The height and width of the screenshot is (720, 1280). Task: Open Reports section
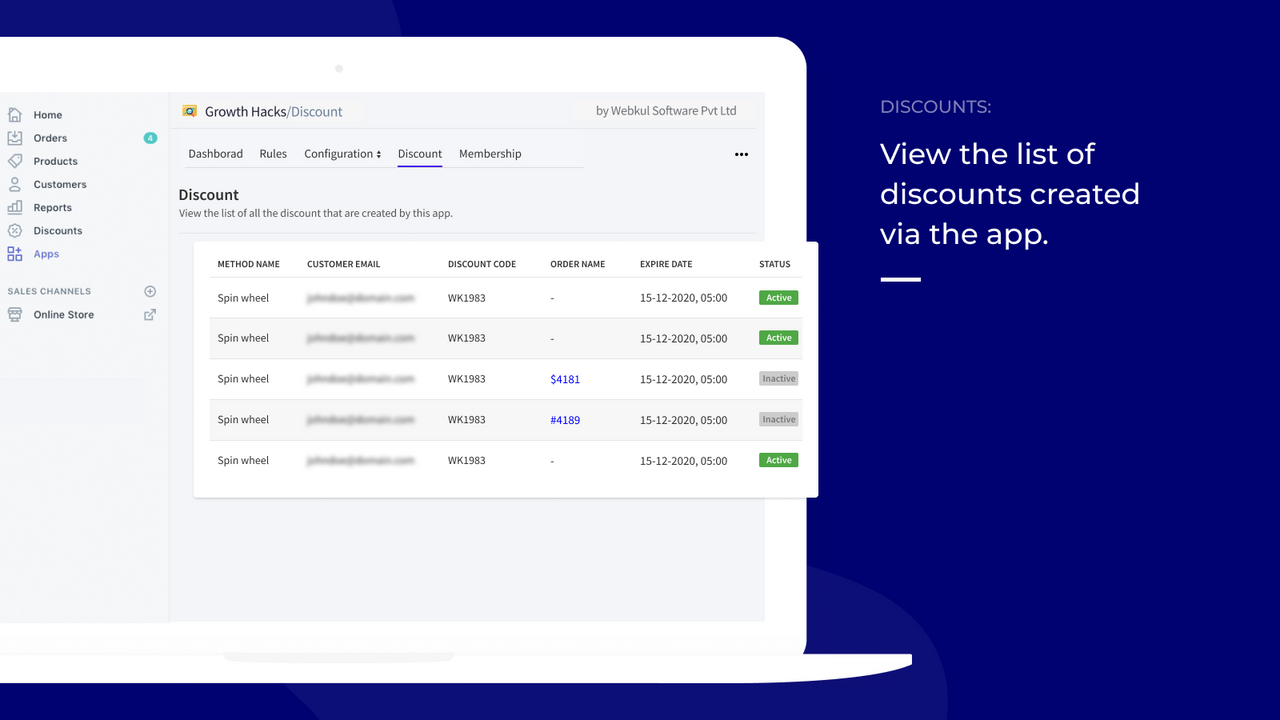(53, 207)
